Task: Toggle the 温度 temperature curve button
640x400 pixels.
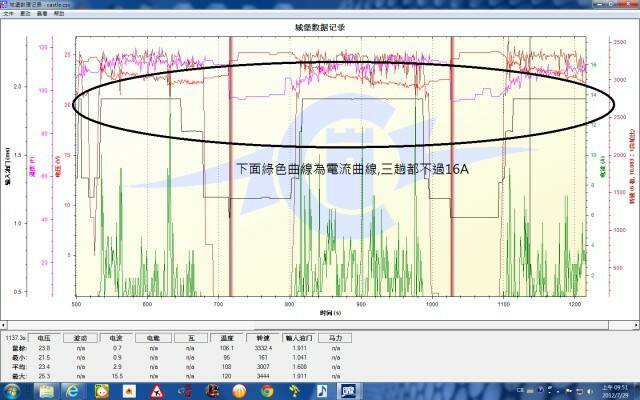Action: click(226, 339)
